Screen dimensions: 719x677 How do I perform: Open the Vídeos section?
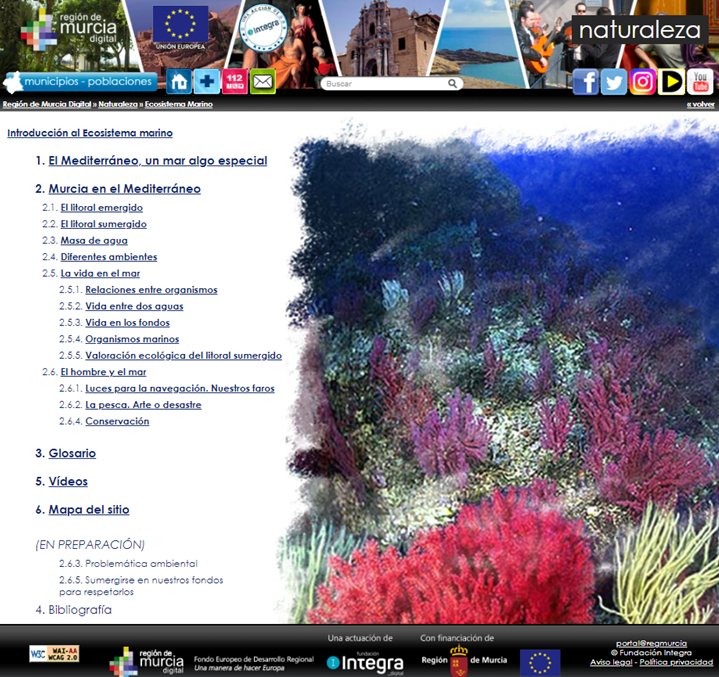[x=68, y=481]
